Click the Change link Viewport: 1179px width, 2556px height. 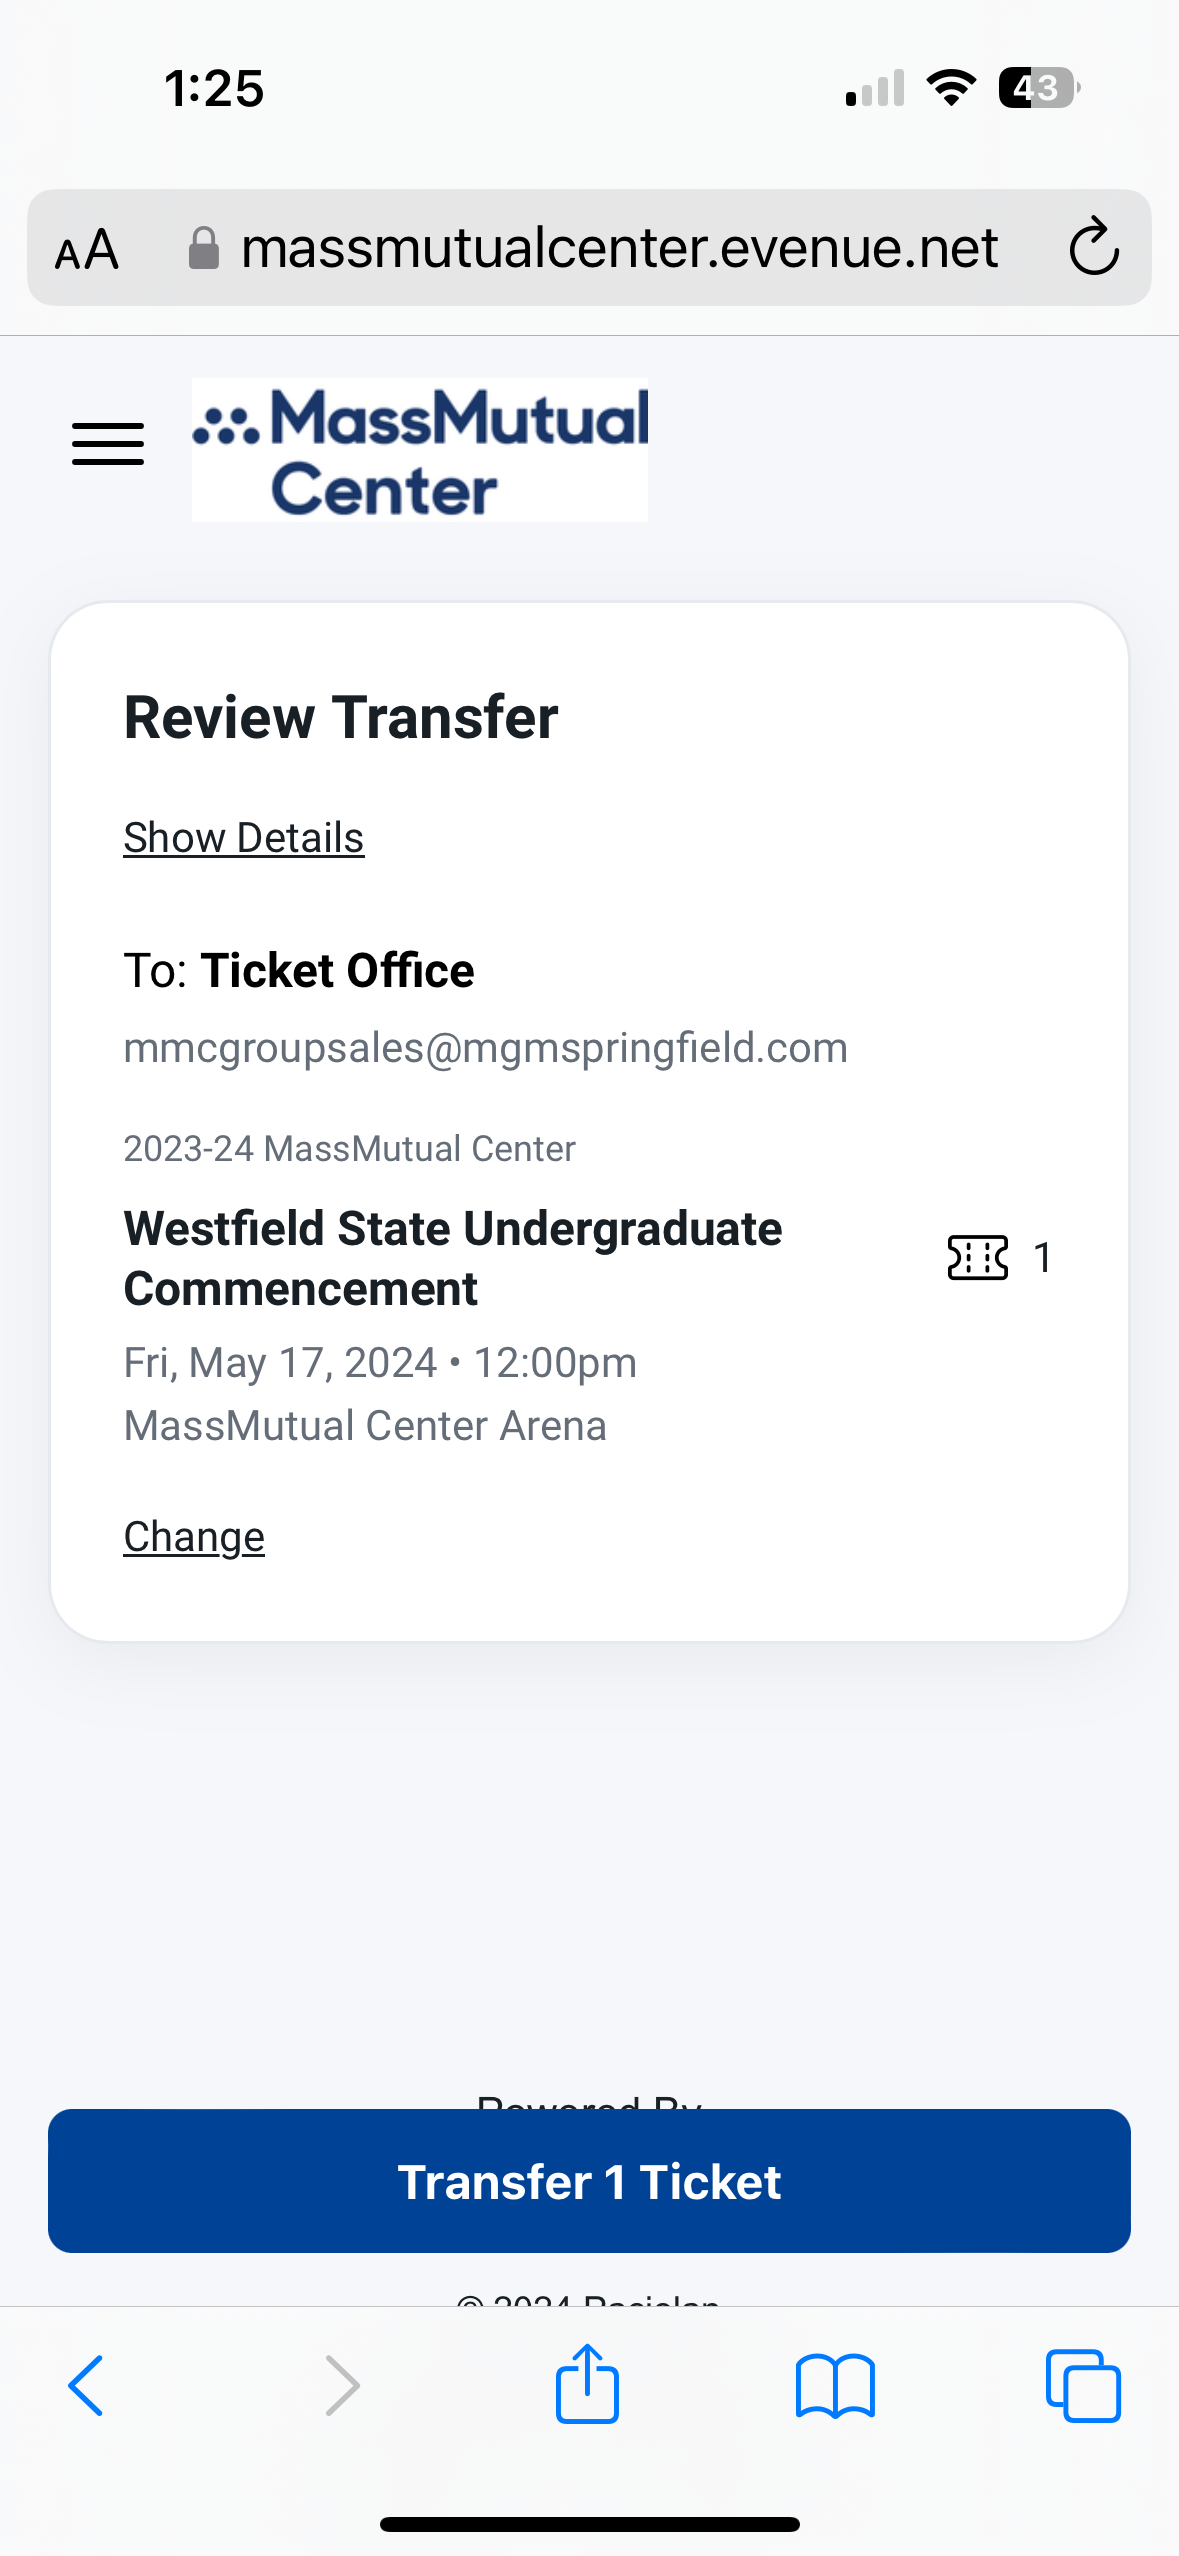point(194,1537)
